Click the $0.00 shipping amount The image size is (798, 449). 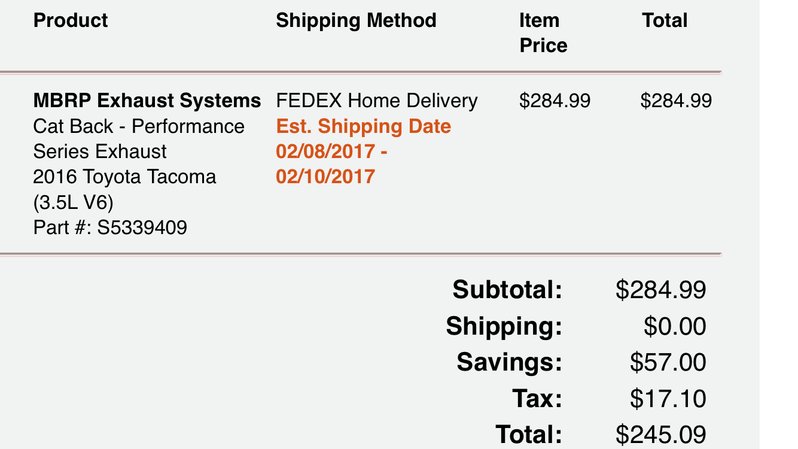click(675, 326)
